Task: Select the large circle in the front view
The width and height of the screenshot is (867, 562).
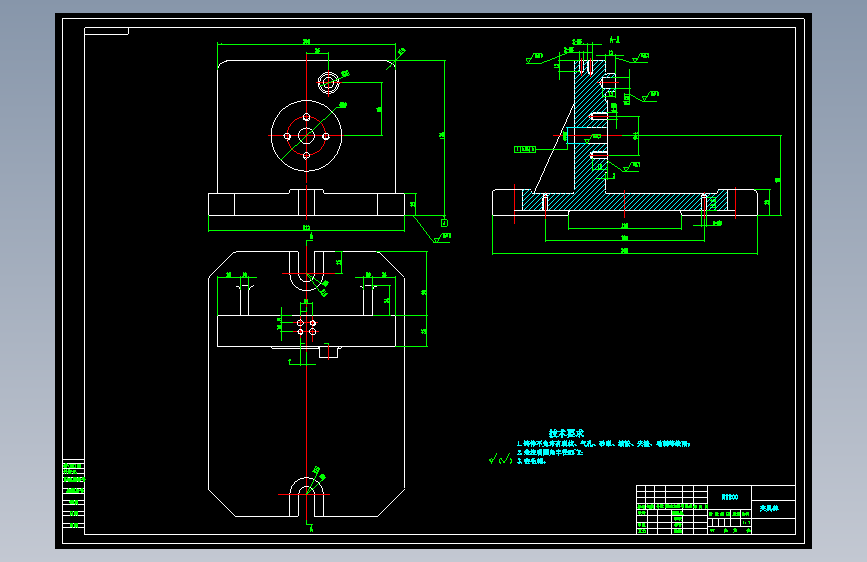Action: (x=306, y=136)
